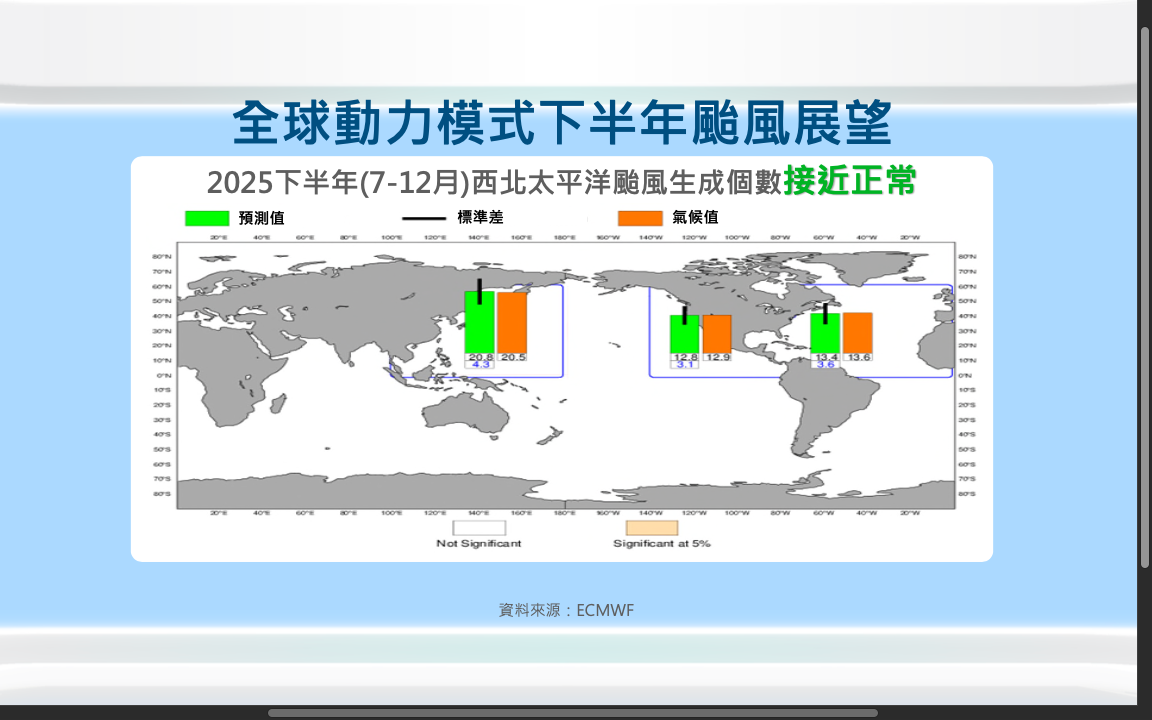Viewport: 1152px width, 720px height.
Task: Click the green bar above 13.4
Action: (x=825, y=334)
